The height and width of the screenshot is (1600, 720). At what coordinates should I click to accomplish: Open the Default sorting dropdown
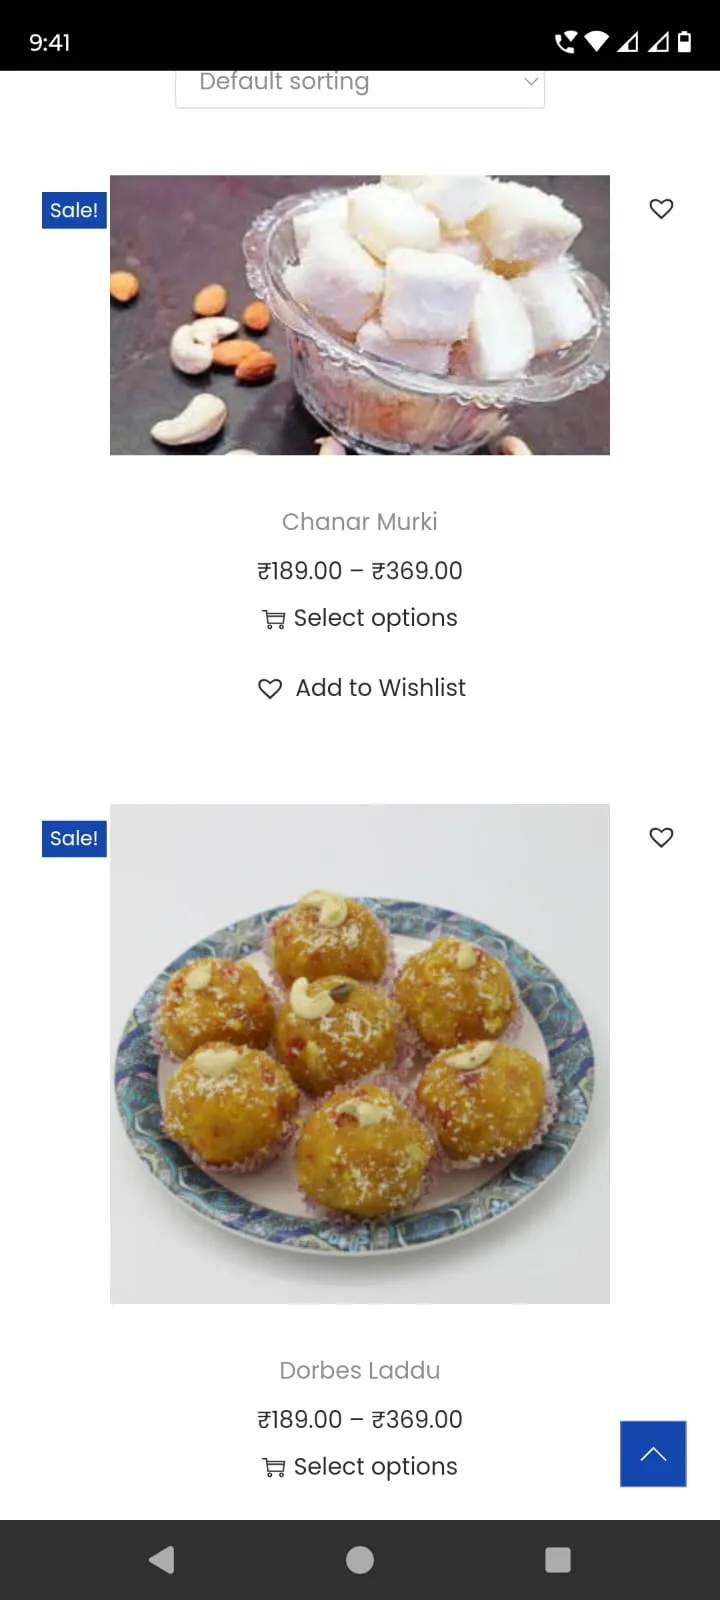[x=360, y=84]
